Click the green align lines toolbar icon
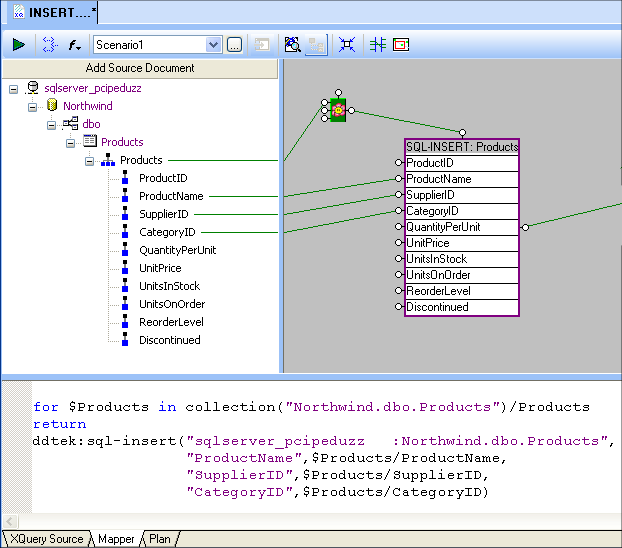Image resolution: width=622 pixels, height=548 pixels. [x=377, y=44]
